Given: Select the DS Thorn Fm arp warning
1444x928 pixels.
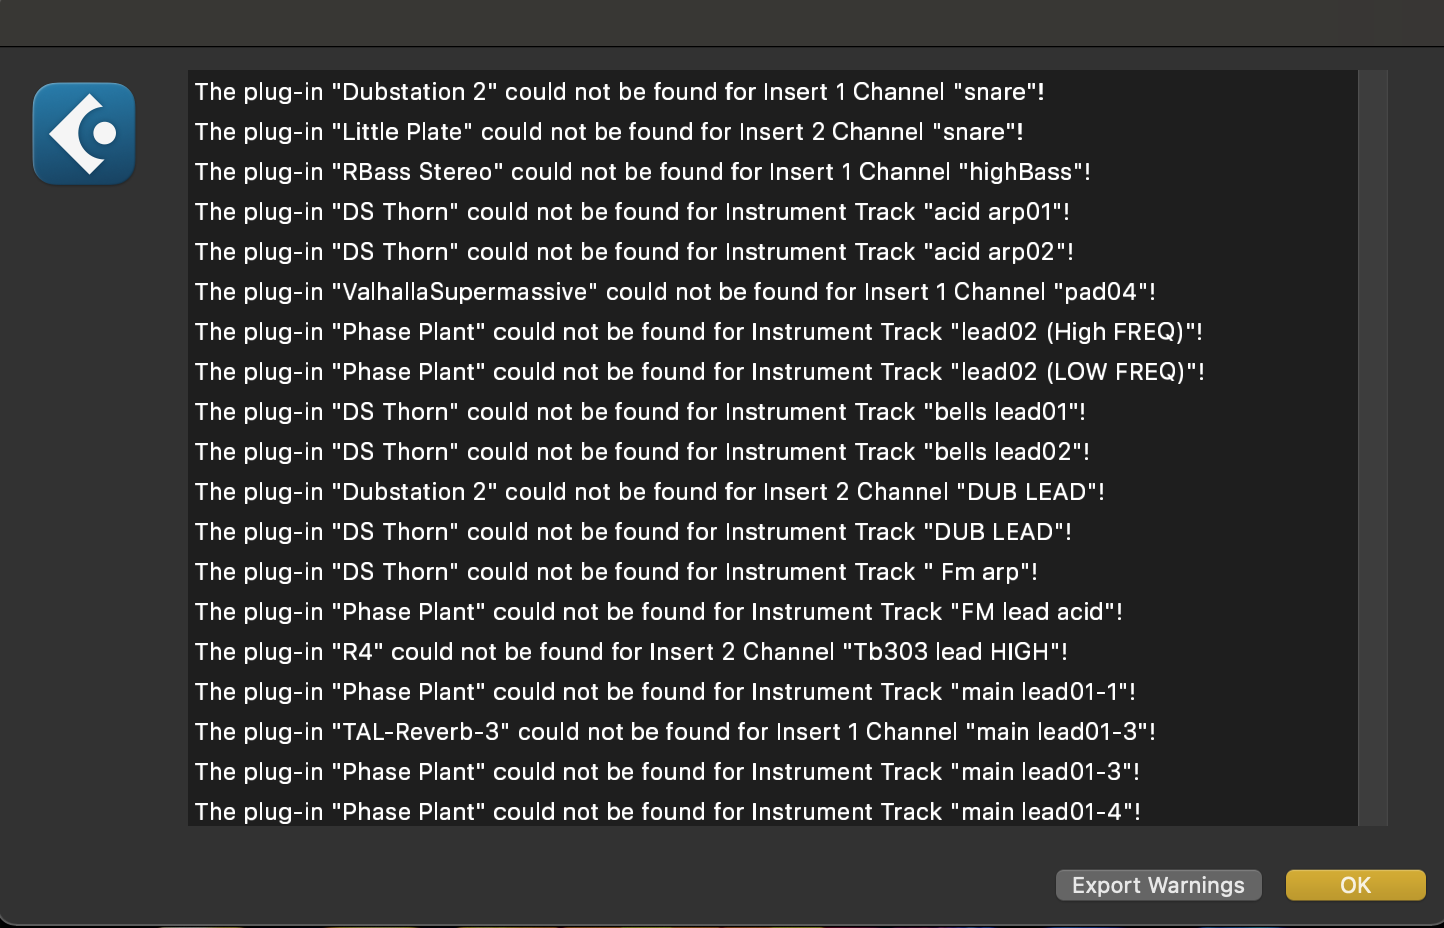Looking at the screenshot, I should (x=616, y=572).
